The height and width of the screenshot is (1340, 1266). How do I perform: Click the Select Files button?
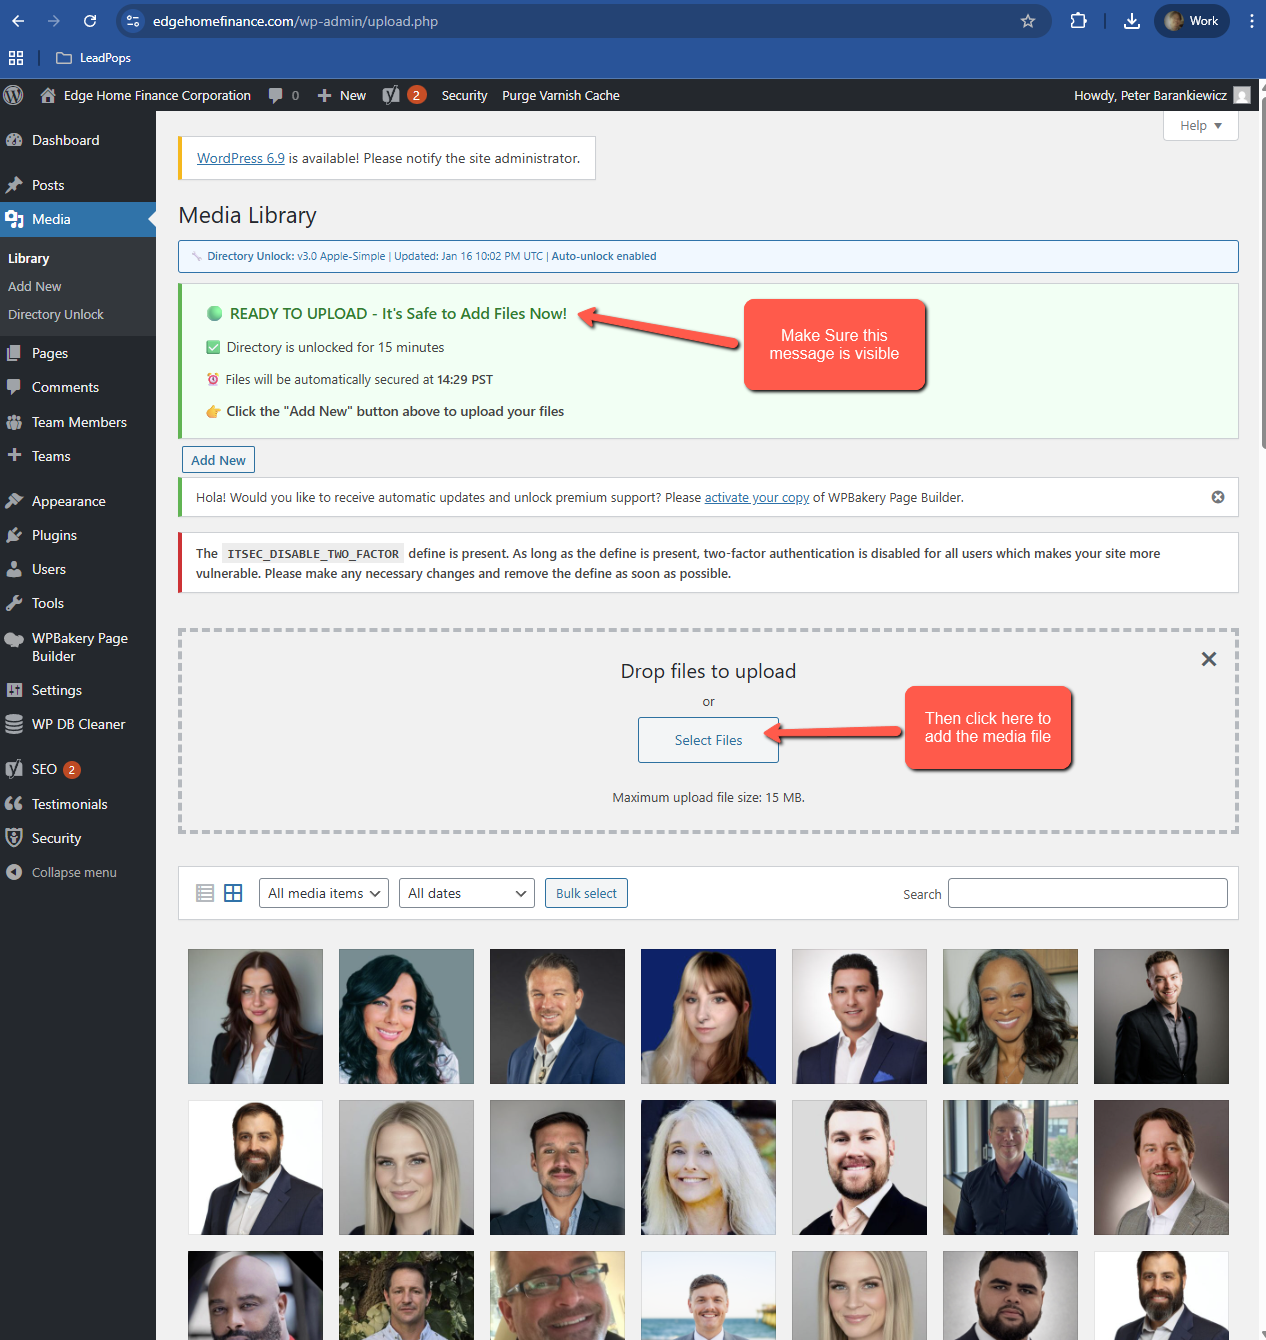708,740
